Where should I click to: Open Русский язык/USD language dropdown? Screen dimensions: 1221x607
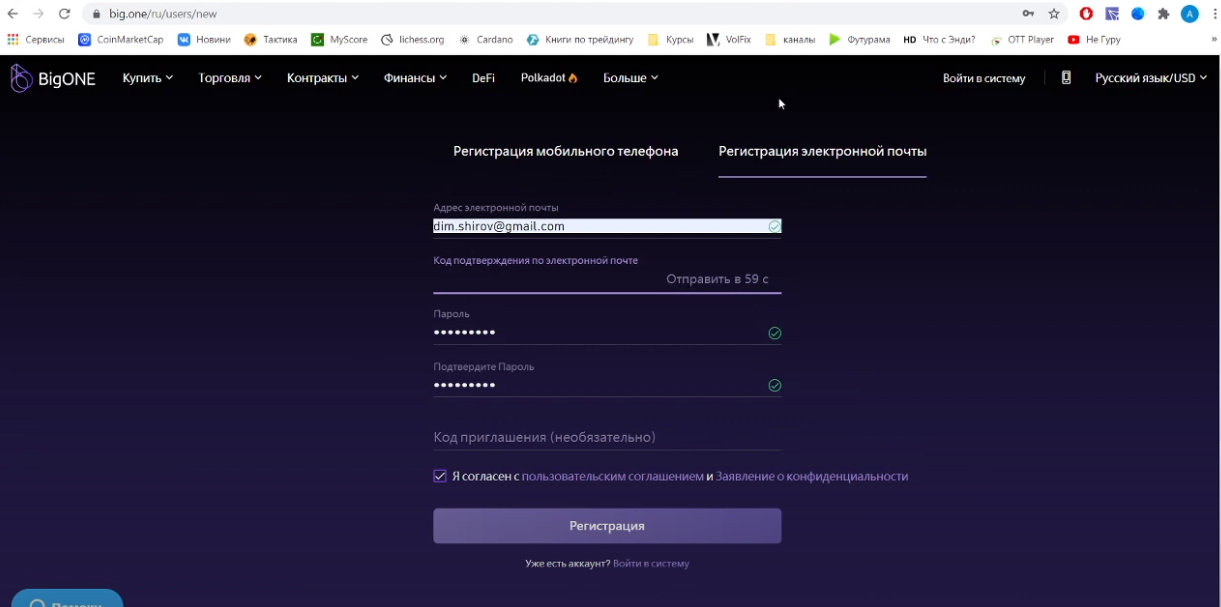(1151, 78)
